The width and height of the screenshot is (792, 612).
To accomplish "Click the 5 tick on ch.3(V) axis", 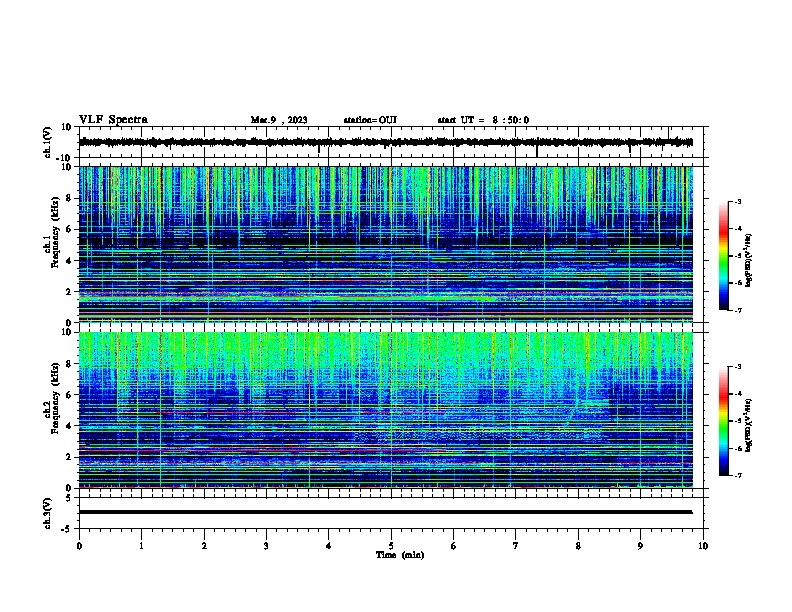I will (69, 498).
